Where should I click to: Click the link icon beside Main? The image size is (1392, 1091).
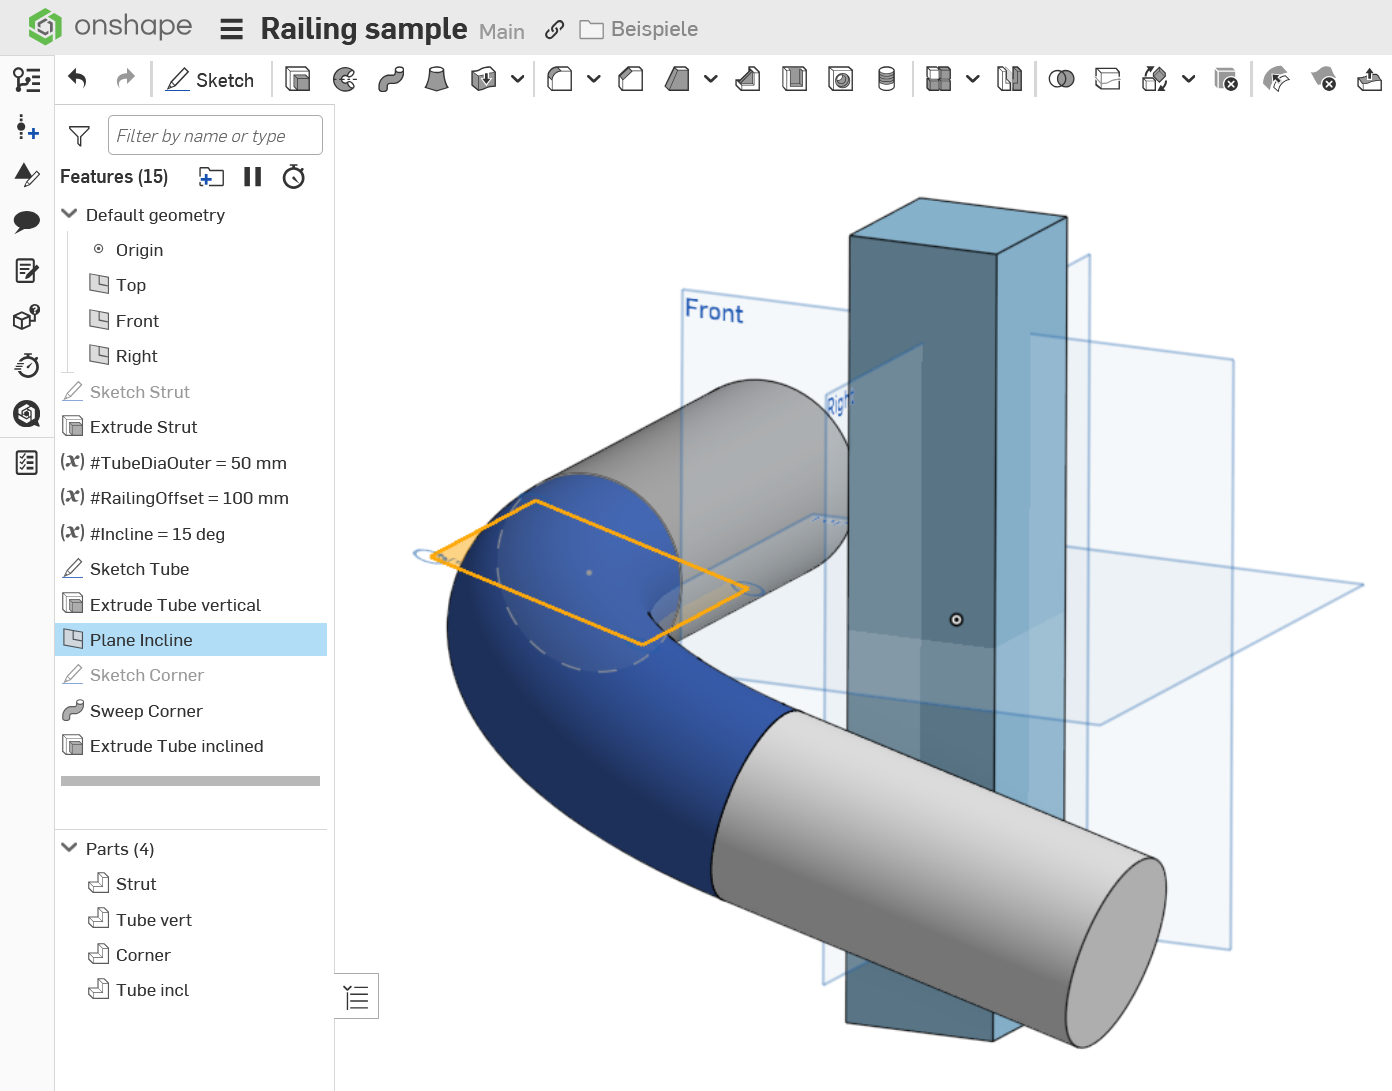(554, 30)
